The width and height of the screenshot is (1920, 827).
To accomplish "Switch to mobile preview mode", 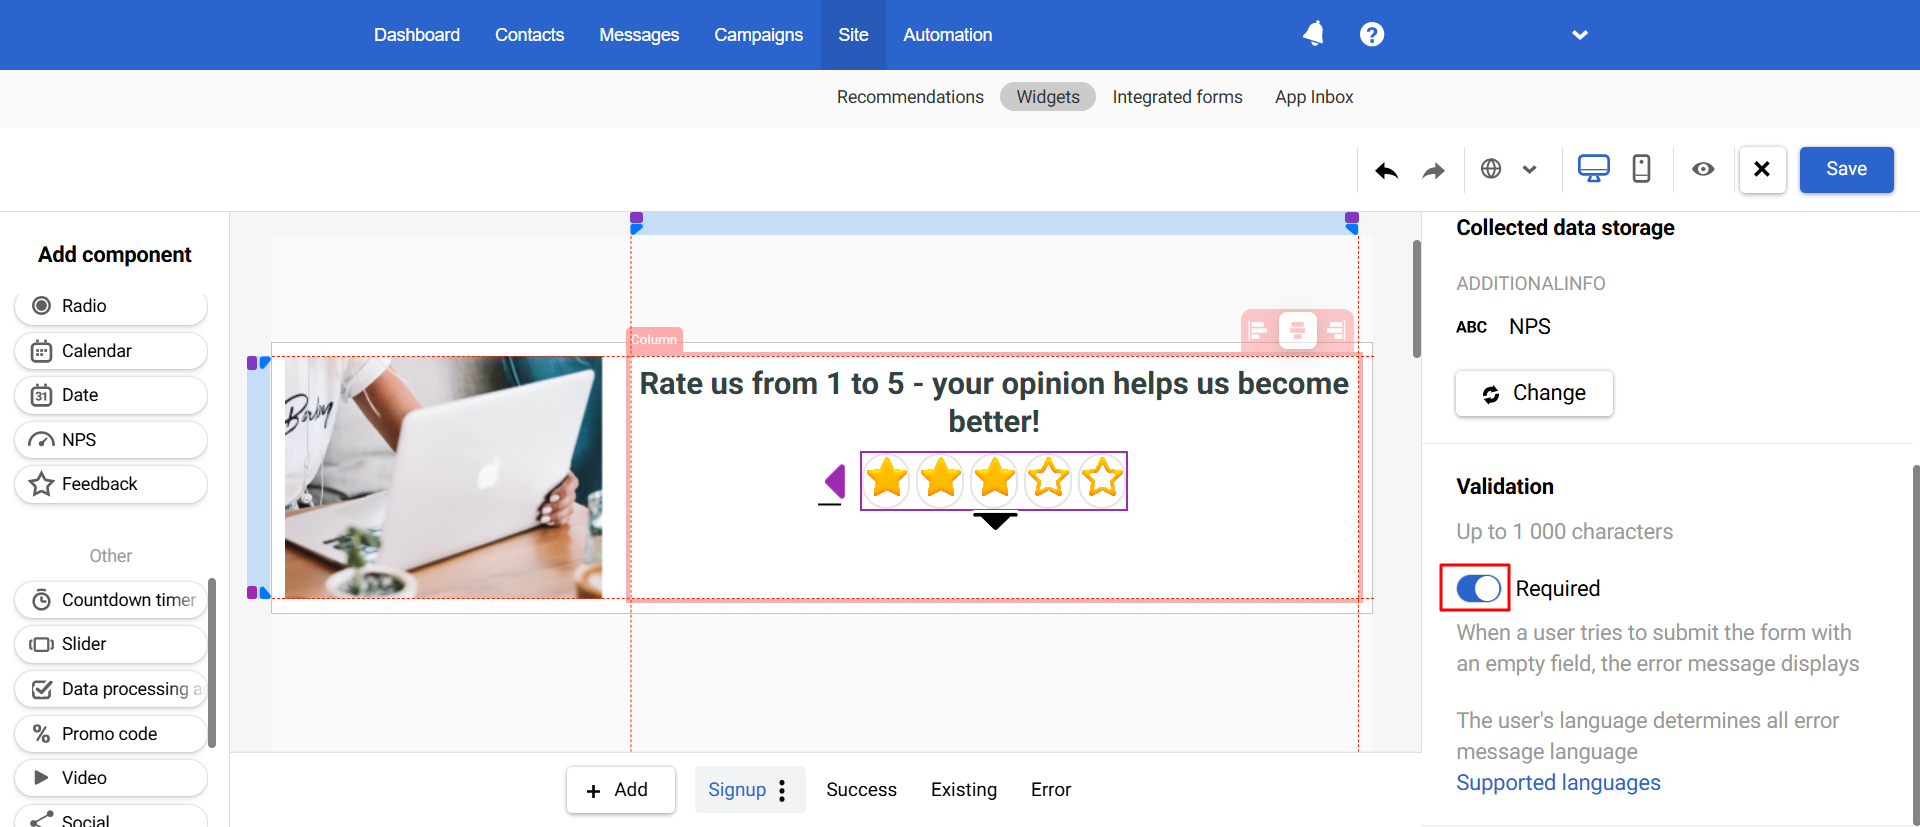I will click(x=1641, y=168).
